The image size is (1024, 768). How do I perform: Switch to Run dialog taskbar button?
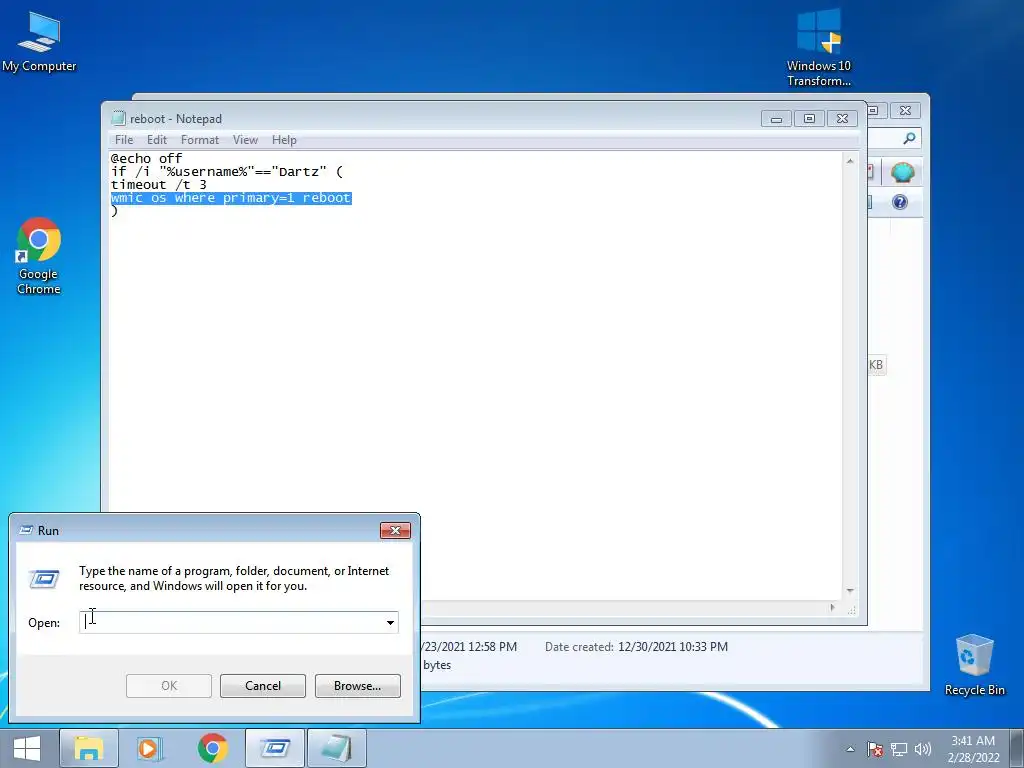275,748
